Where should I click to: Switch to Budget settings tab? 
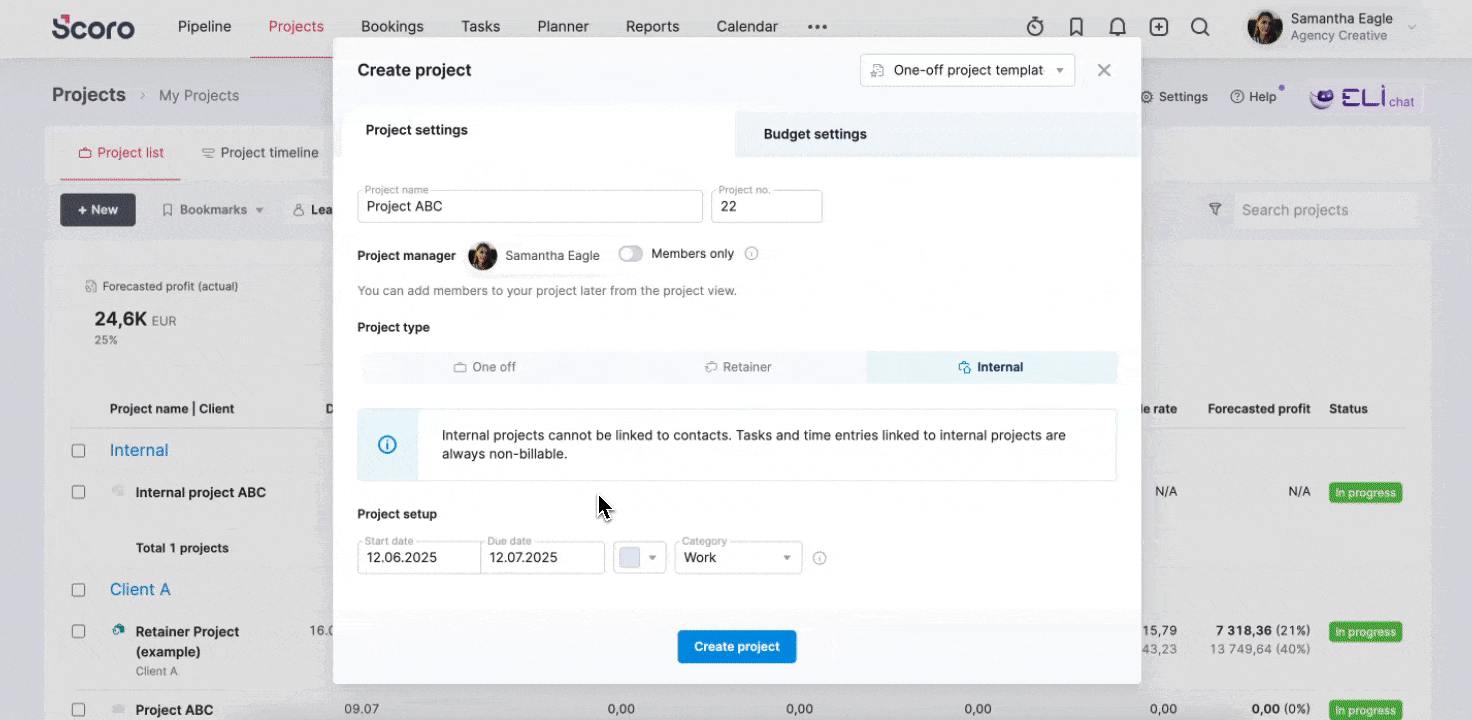click(937, 134)
